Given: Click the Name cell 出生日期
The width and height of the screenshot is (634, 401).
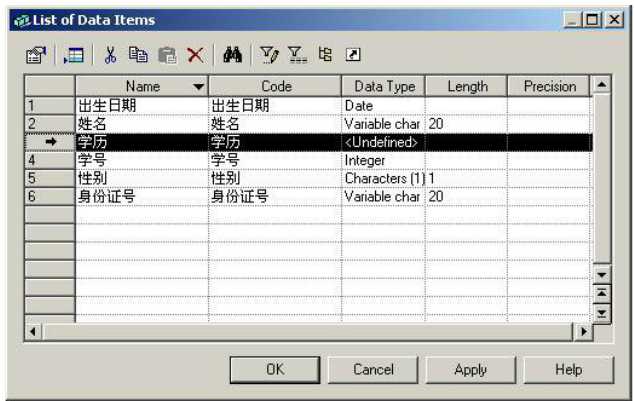Looking at the screenshot, I should tap(142, 106).
